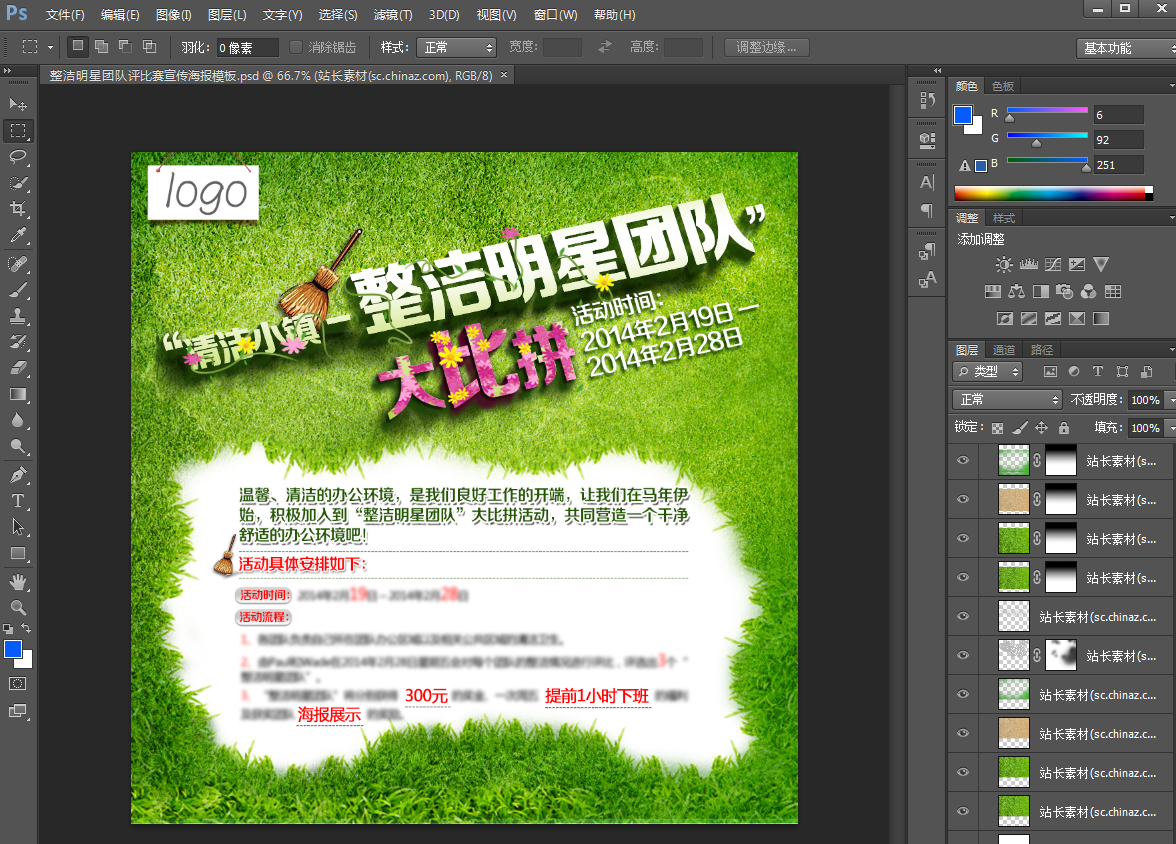Open the 样式 style dropdown

[457, 47]
